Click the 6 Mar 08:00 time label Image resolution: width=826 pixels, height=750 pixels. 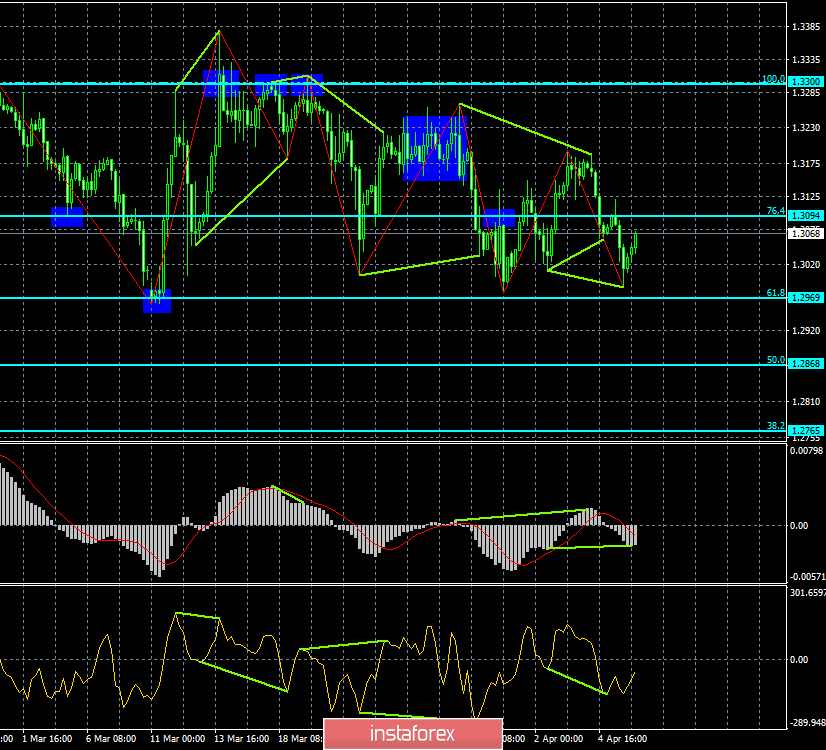coord(111,738)
